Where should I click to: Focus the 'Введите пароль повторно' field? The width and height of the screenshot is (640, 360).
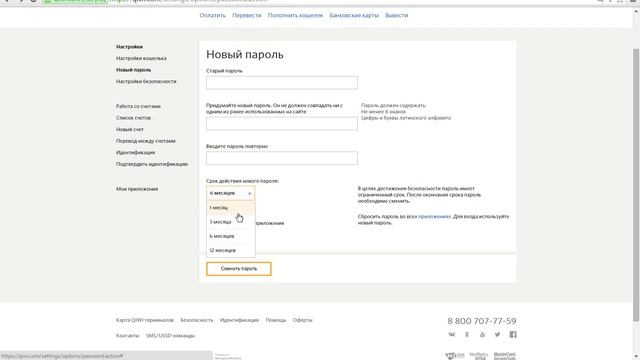point(282,158)
